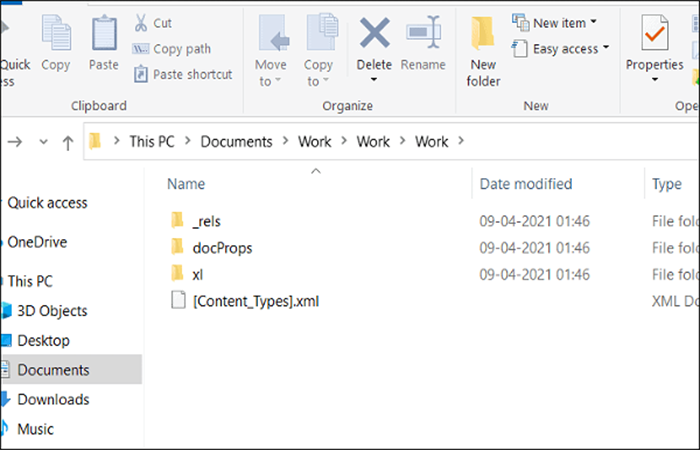The image size is (700, 450).
Task: Open Quick access in navigation pane
Action: [x=47, y=203]
